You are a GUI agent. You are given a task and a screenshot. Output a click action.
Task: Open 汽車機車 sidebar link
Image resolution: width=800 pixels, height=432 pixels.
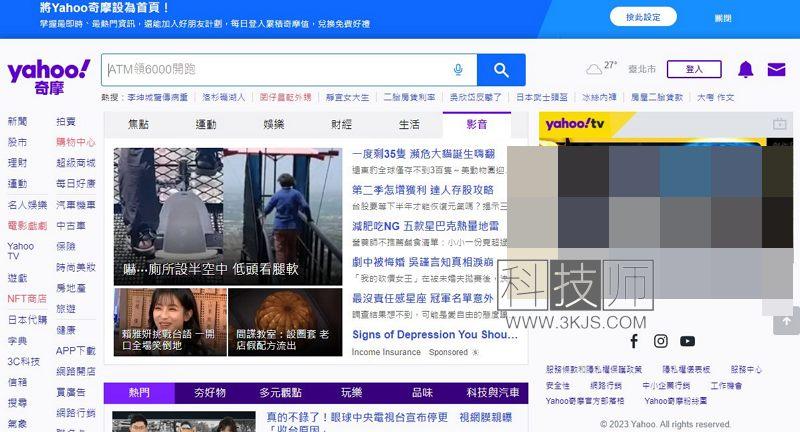pyautogui.click(x=76, y=205)
